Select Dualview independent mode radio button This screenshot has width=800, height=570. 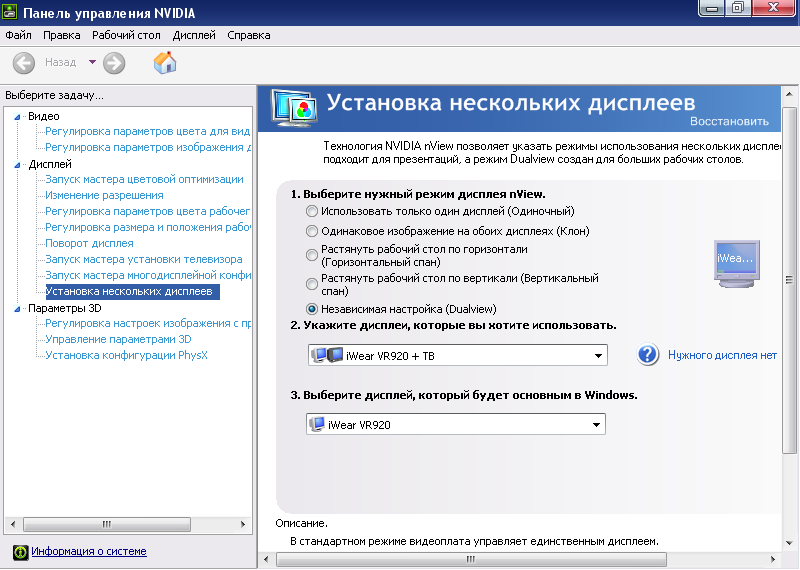point(311,309)
